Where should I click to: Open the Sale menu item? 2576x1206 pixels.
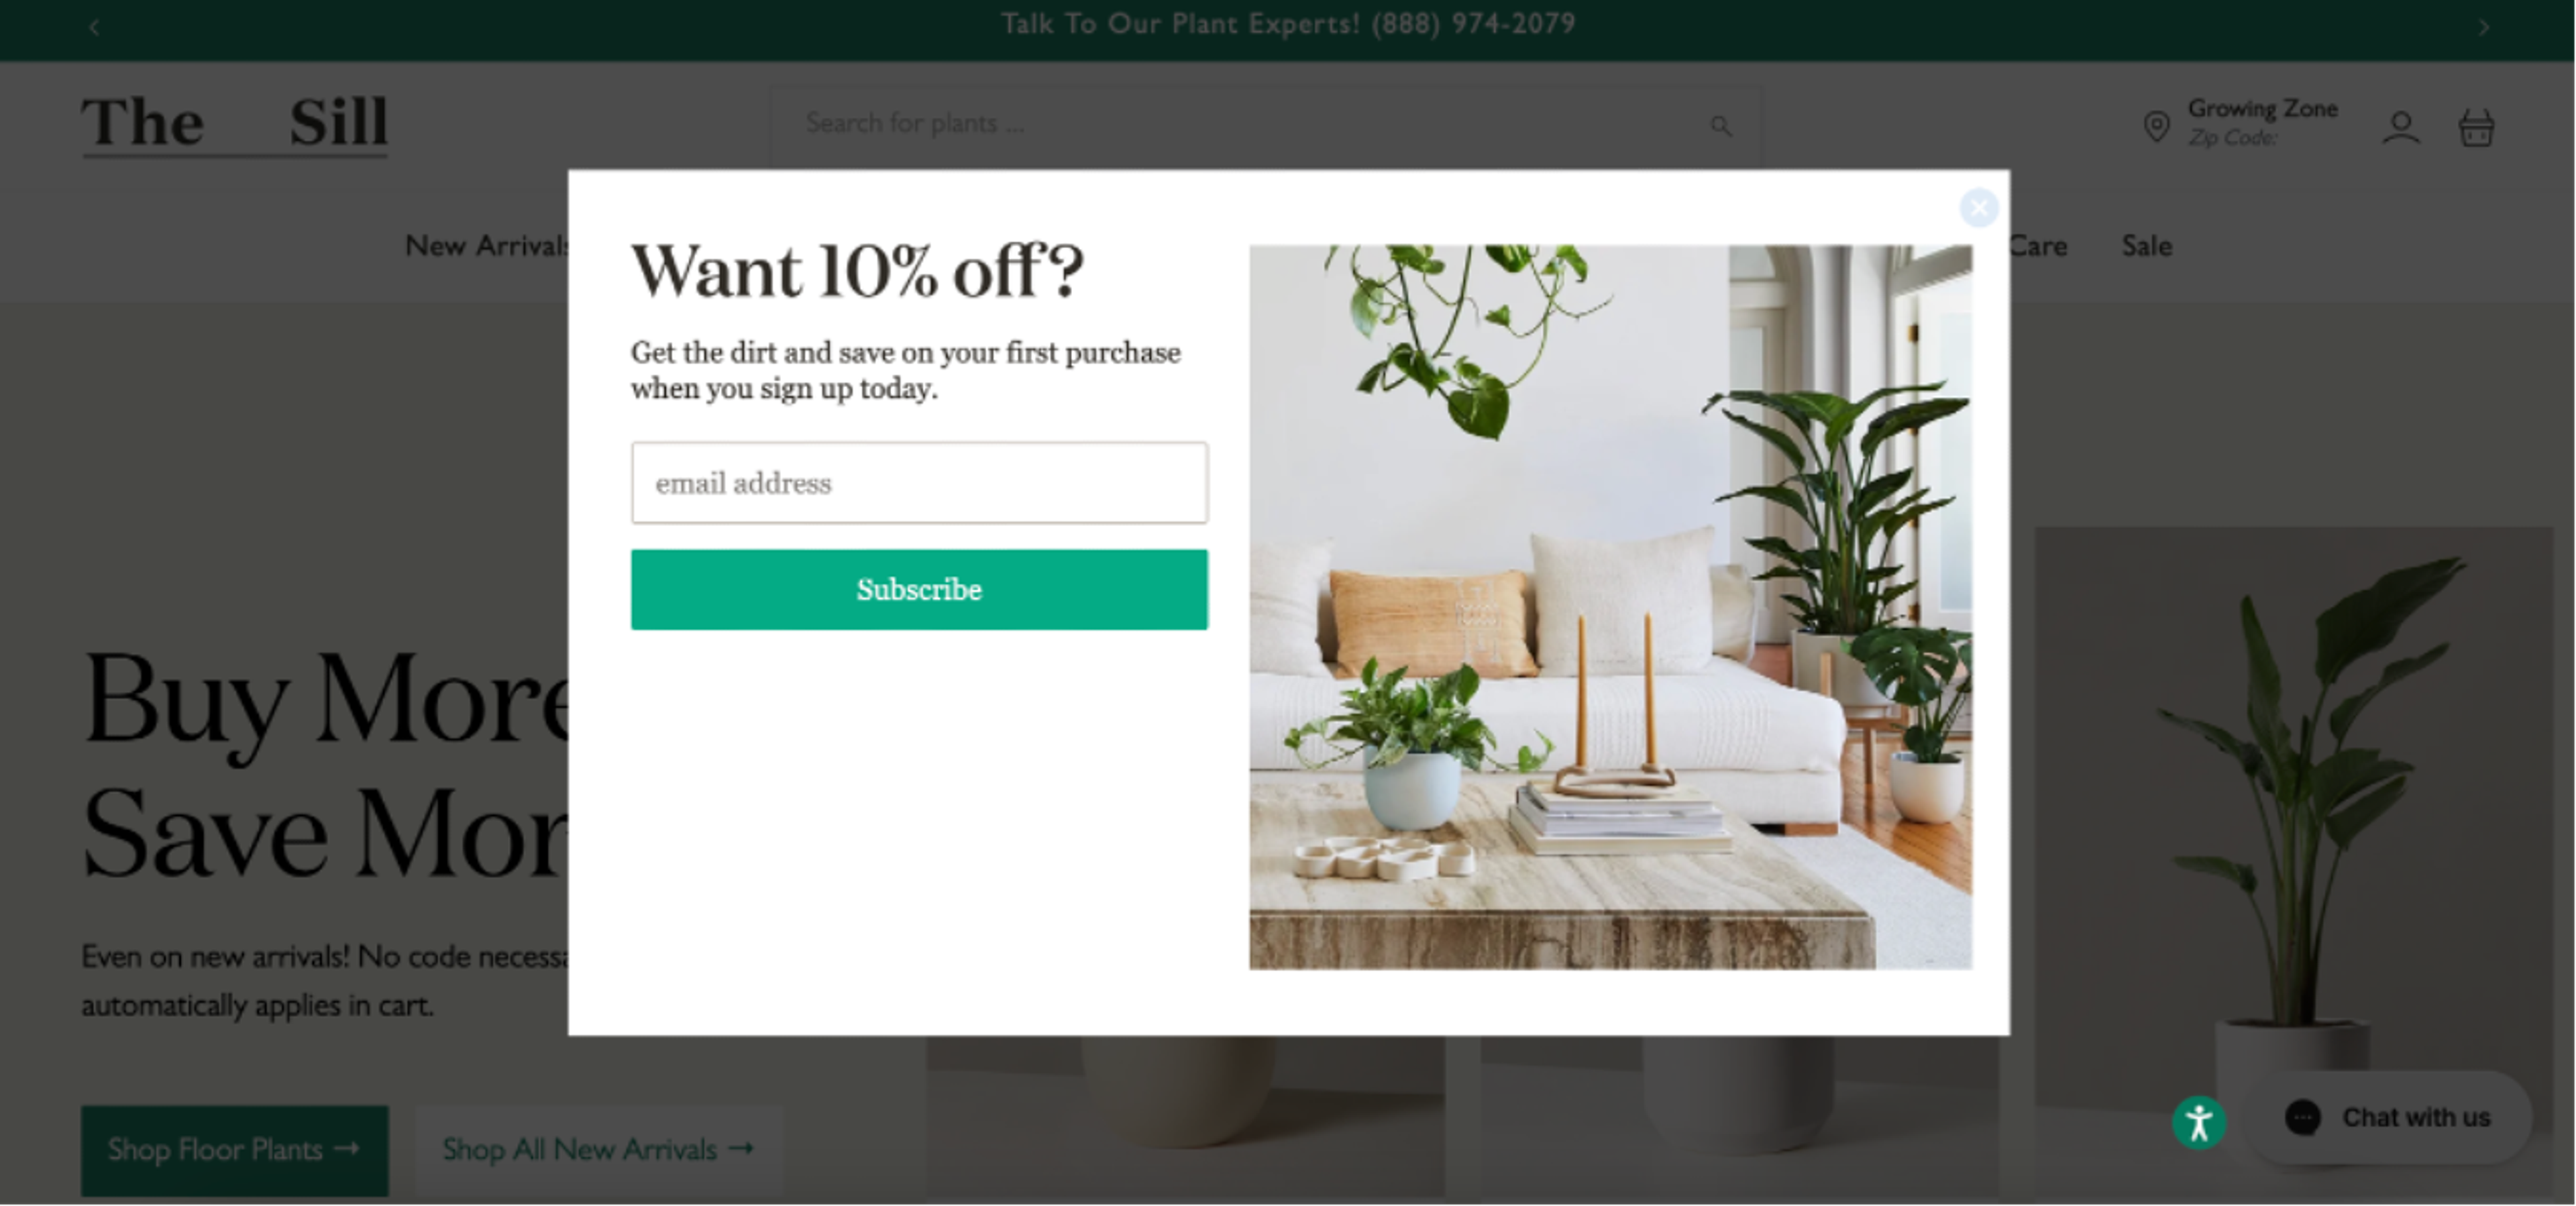pos(2146,246)
